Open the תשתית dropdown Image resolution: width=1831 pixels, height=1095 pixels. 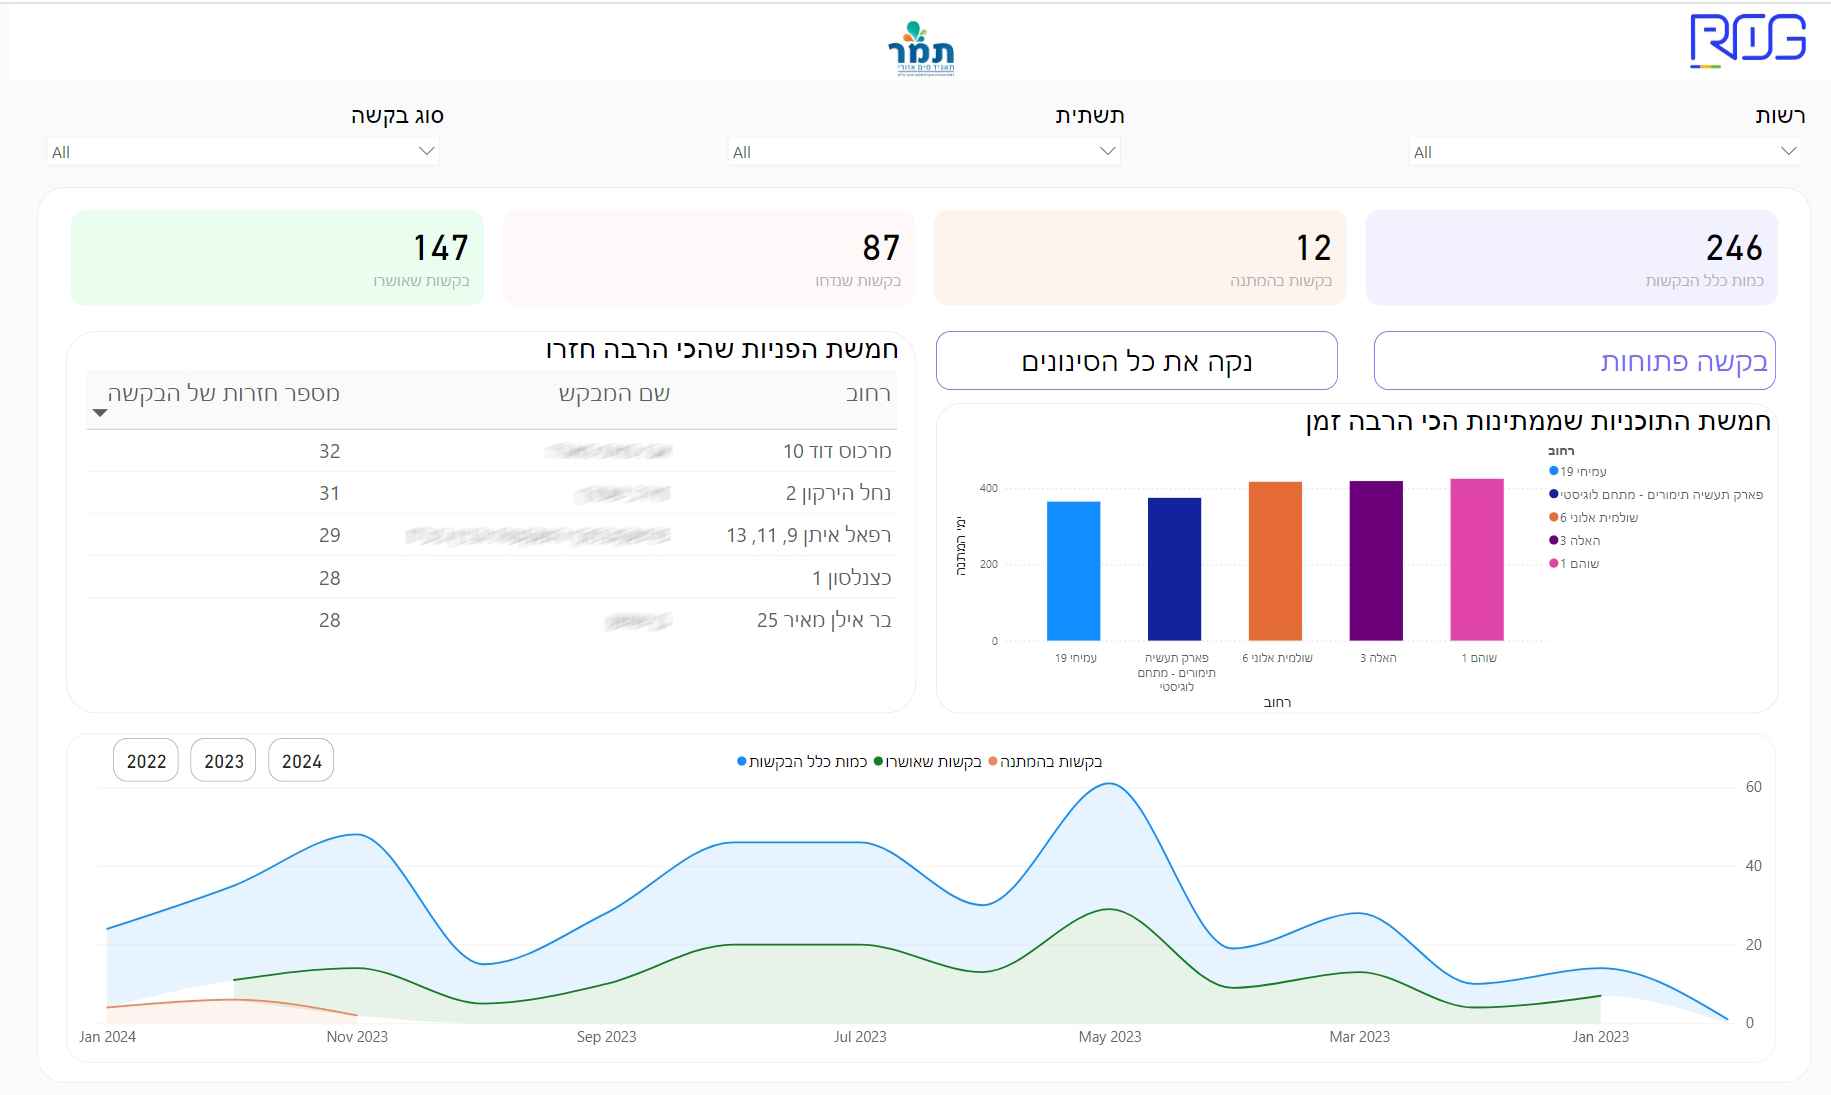coord(924,152)
